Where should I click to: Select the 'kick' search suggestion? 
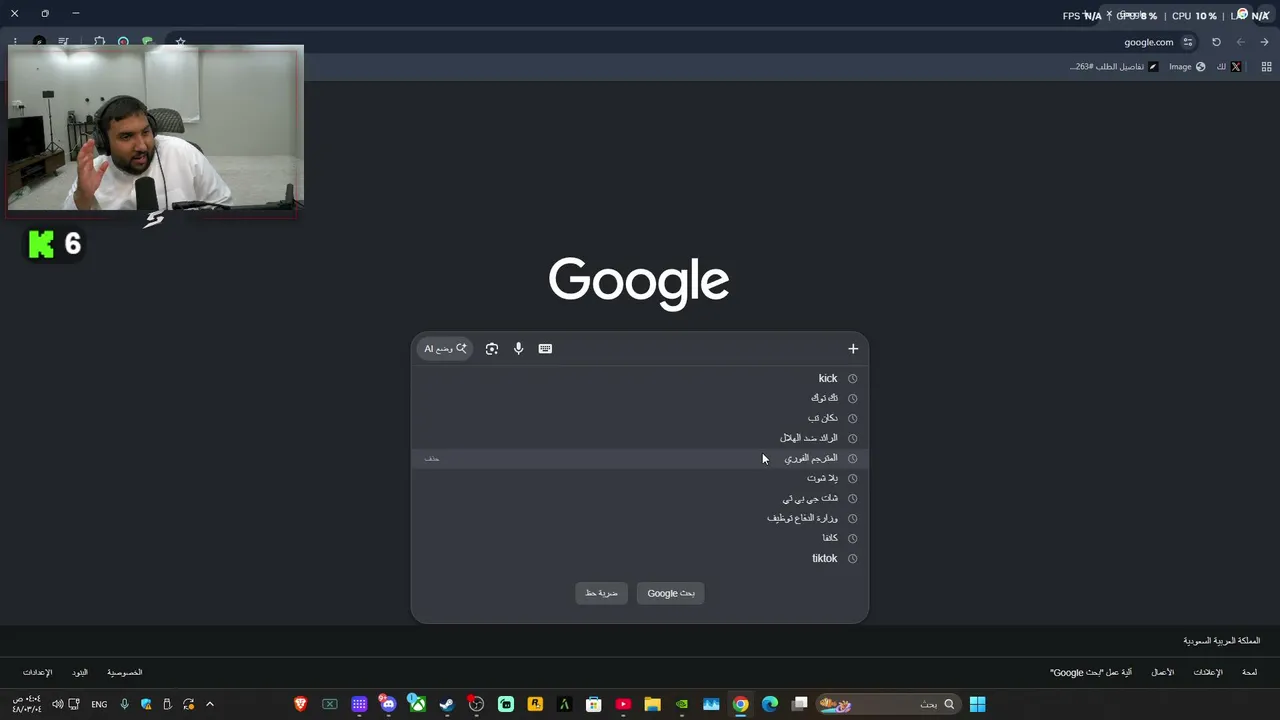point(640,378)
